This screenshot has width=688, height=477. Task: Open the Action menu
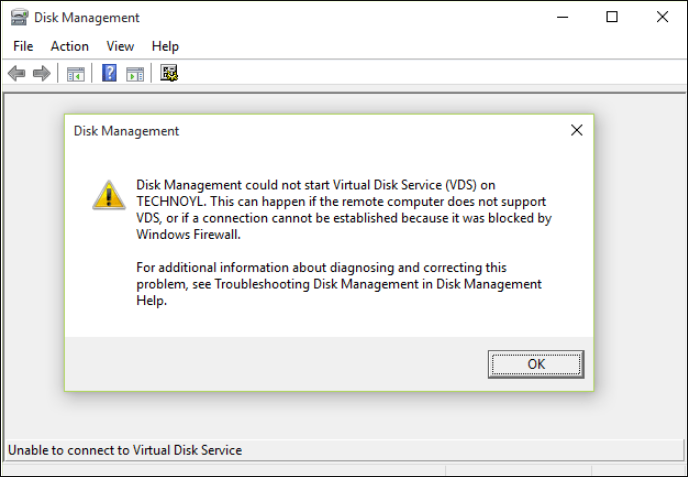[70, 46]
